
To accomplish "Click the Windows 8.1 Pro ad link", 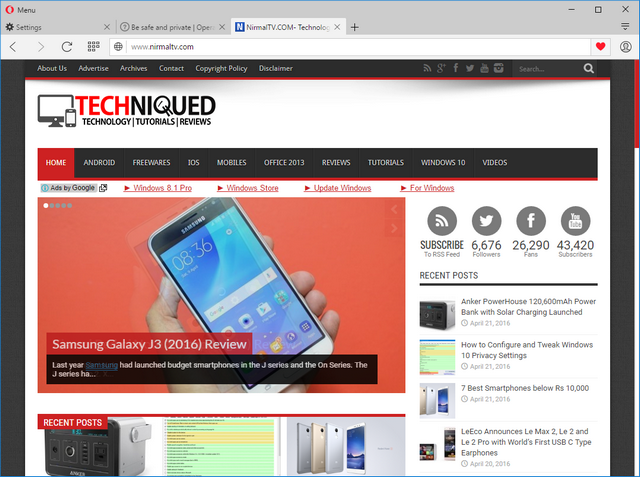I will click(x=158, y=188).
